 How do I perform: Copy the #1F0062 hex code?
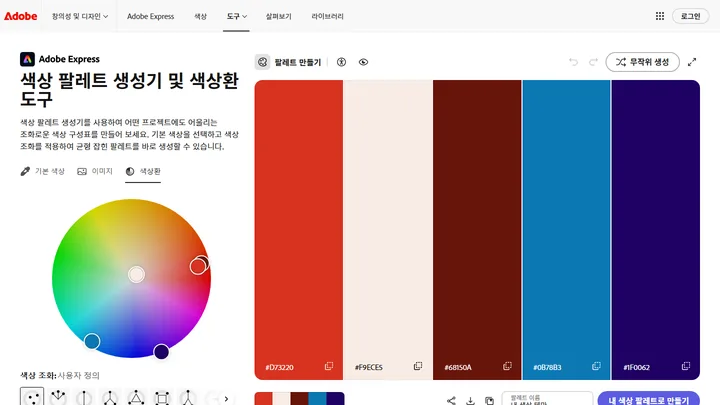(686, 366)
